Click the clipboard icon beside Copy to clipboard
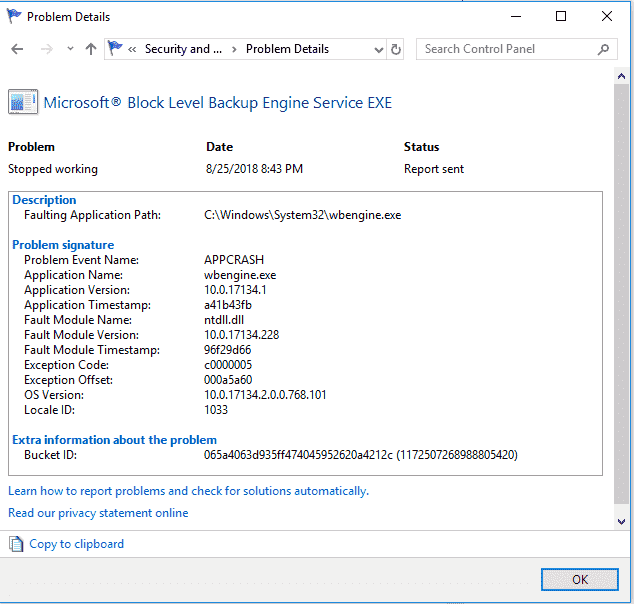Viewport: 634px width, 604px height. click(16, 544)
